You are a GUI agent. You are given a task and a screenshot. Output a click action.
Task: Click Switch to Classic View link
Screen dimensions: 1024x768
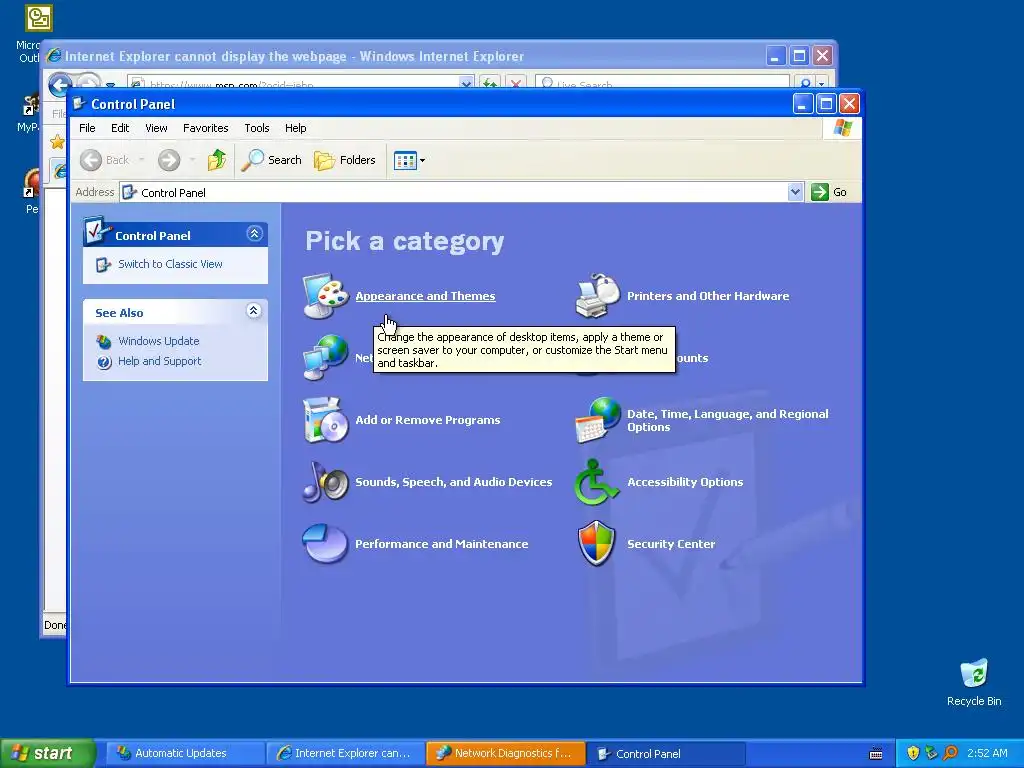pos(170,264)
